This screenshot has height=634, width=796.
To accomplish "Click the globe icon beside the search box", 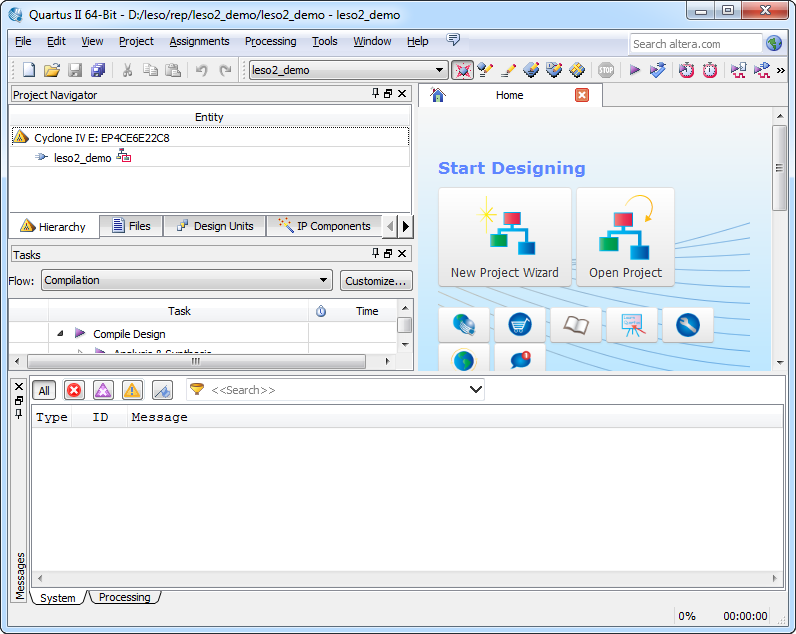I will tap(774, 44).
